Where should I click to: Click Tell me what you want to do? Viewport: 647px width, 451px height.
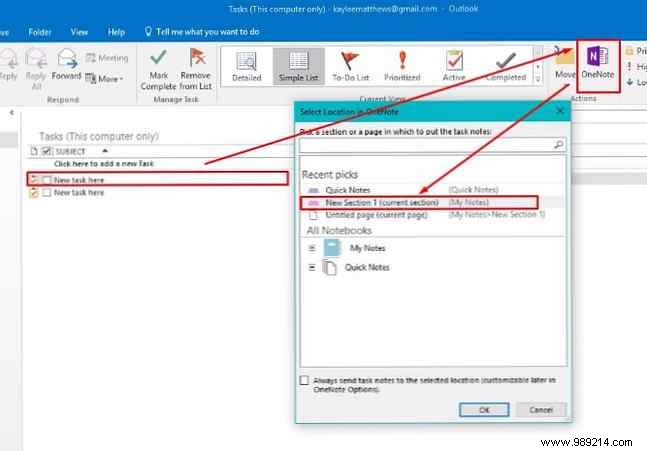[202, 32]
